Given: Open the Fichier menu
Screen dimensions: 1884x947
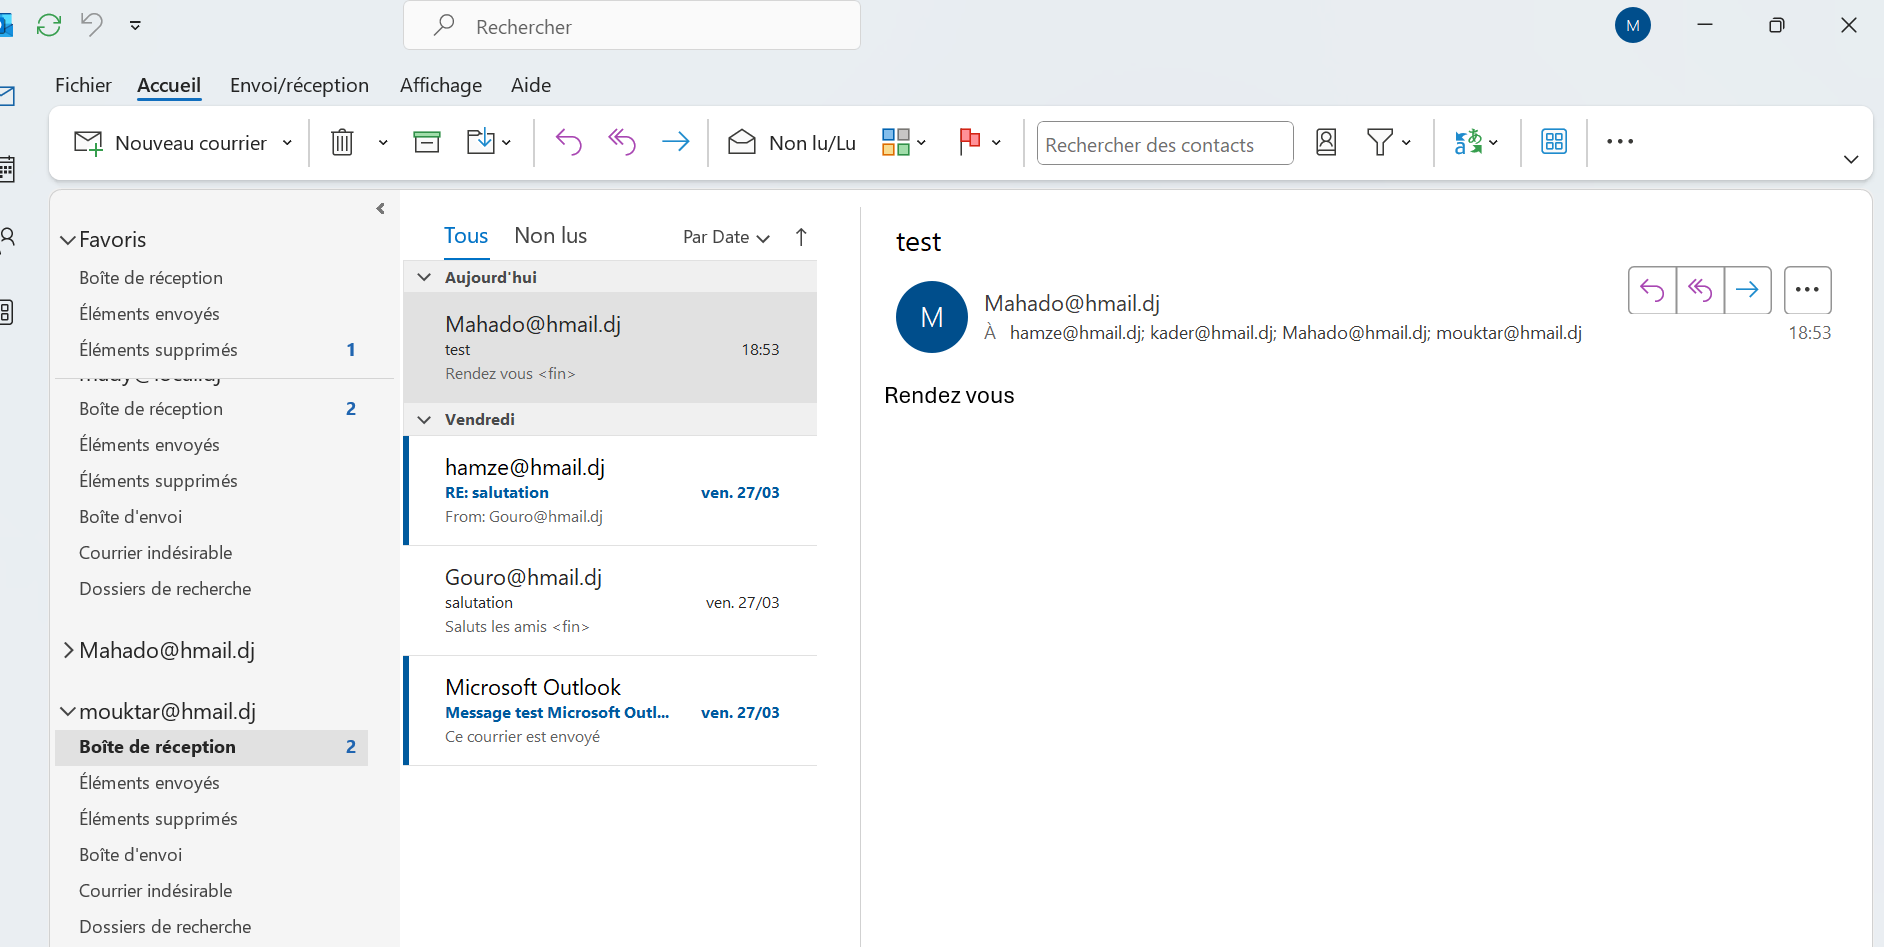Looking at the screenshot, I should [x=83, y=85].
